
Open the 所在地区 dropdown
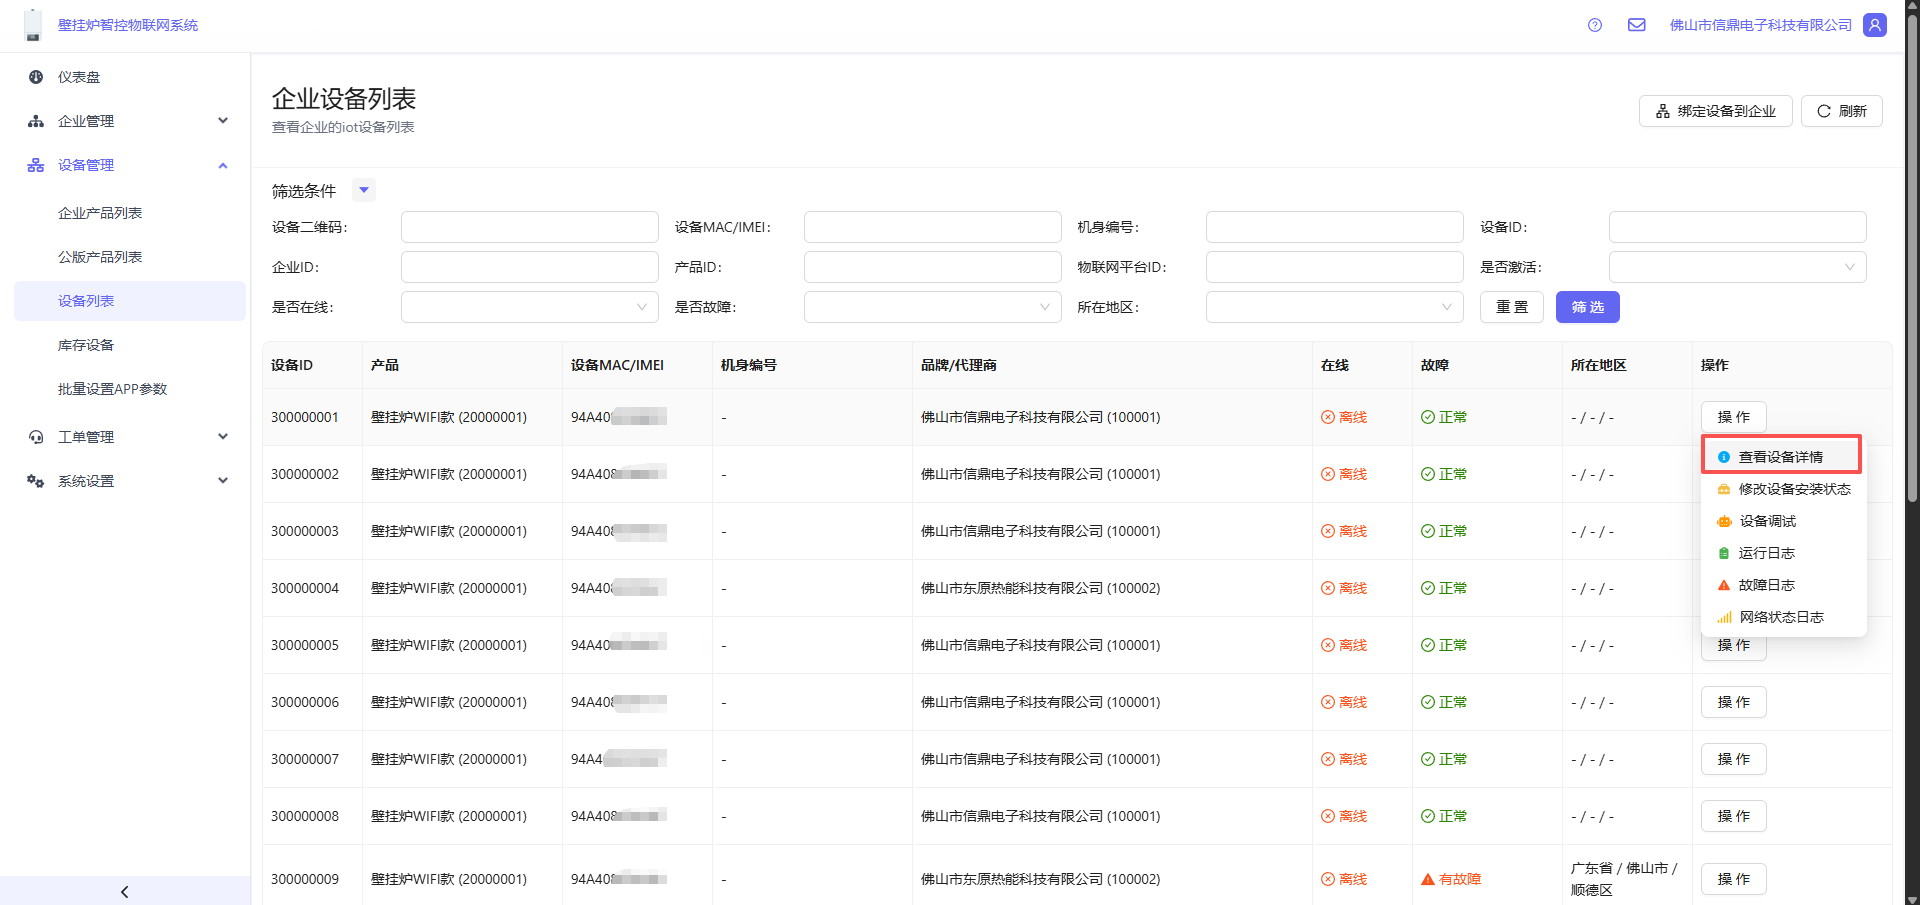pos(1334,307)
